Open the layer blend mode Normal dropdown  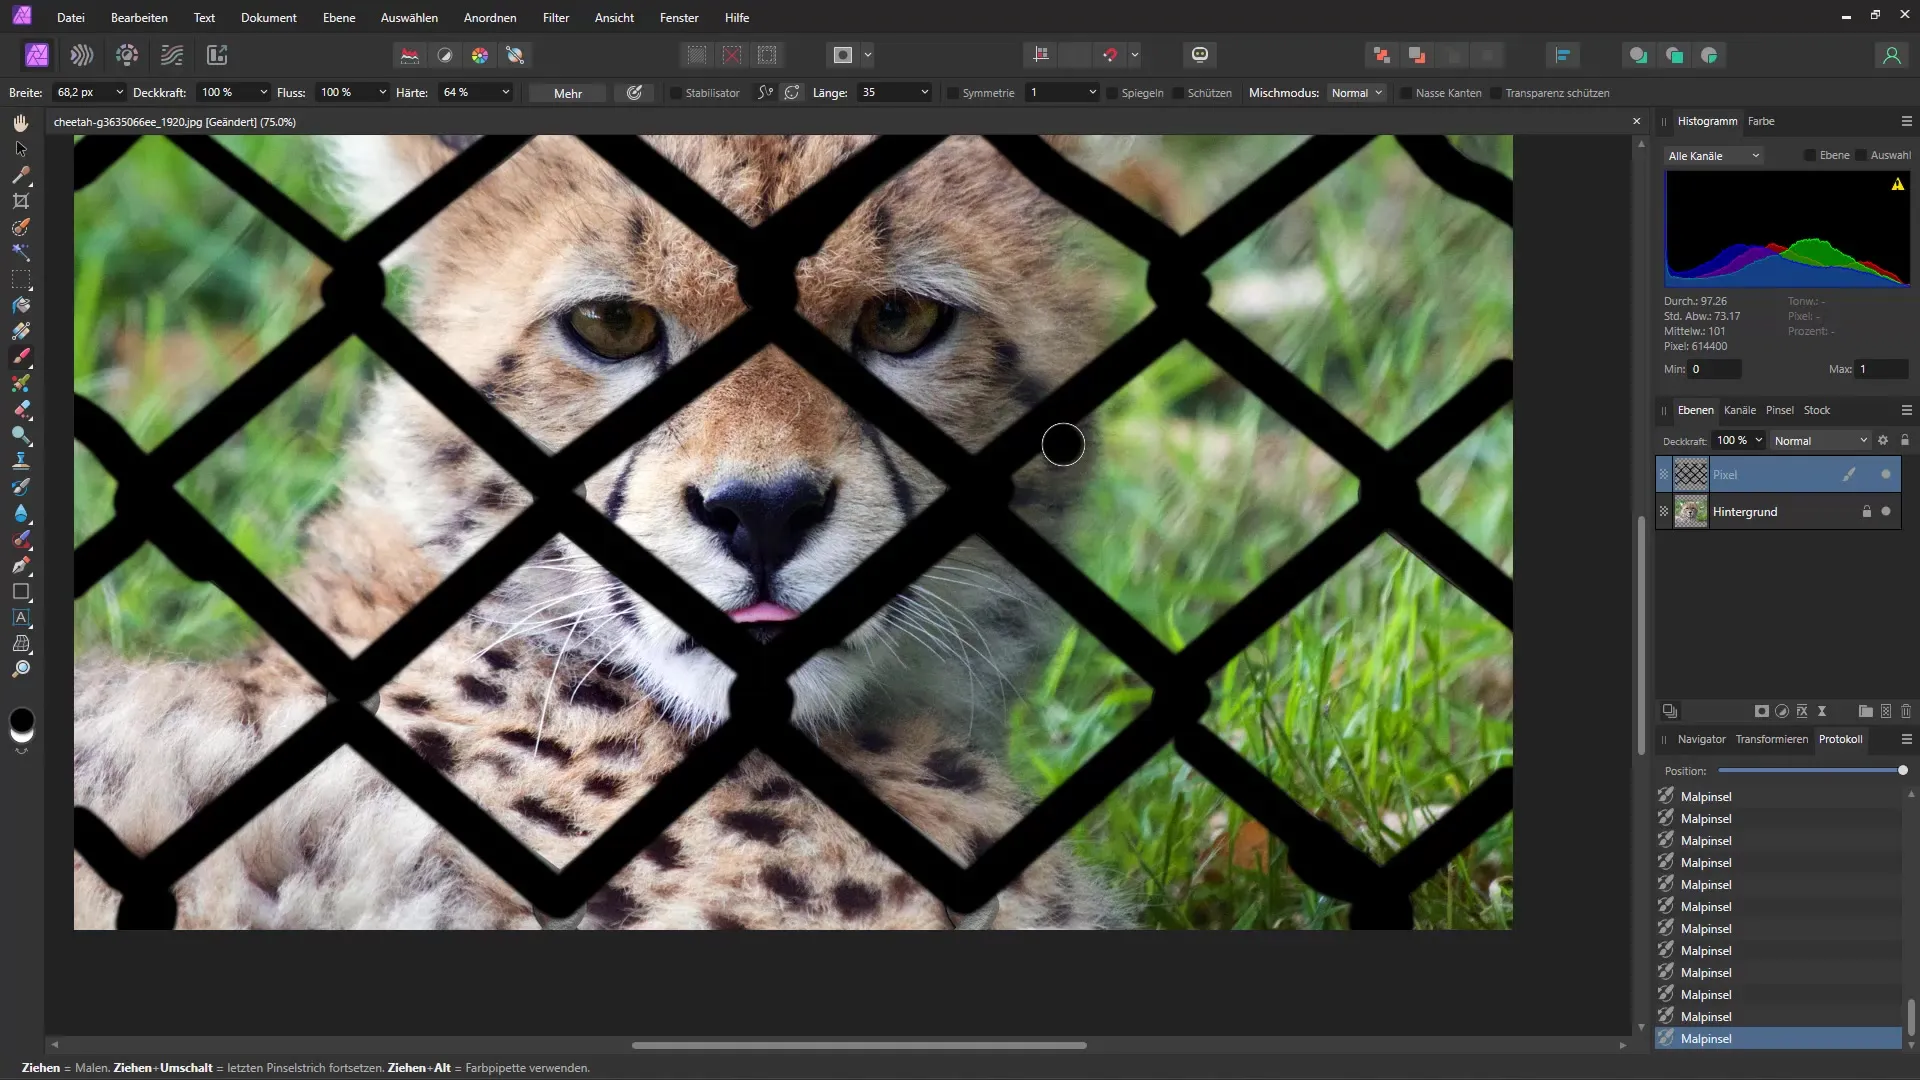[1820, 440]
